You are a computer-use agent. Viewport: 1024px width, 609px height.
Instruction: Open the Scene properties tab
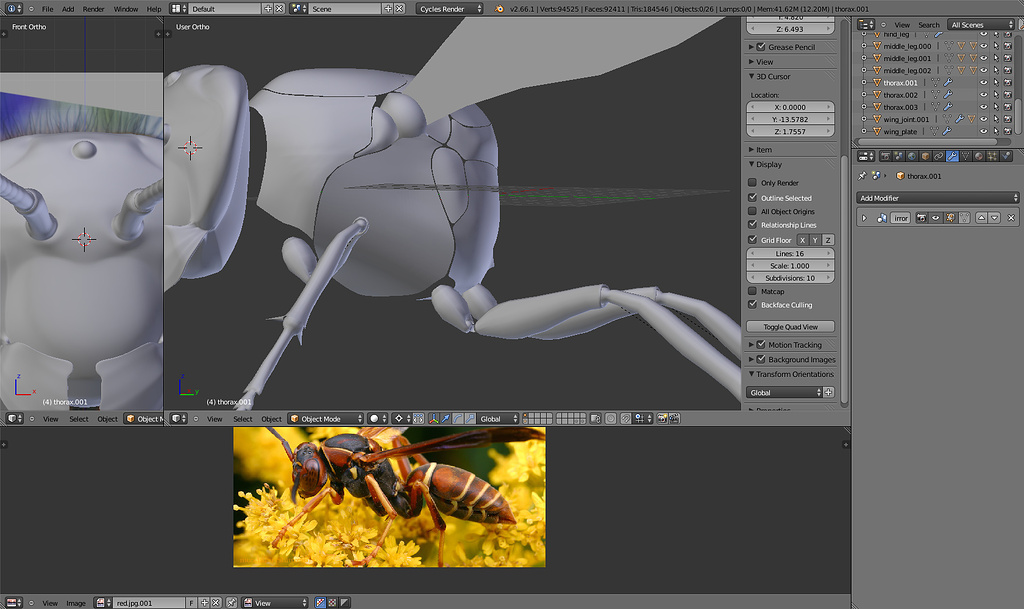coord(899,156)
